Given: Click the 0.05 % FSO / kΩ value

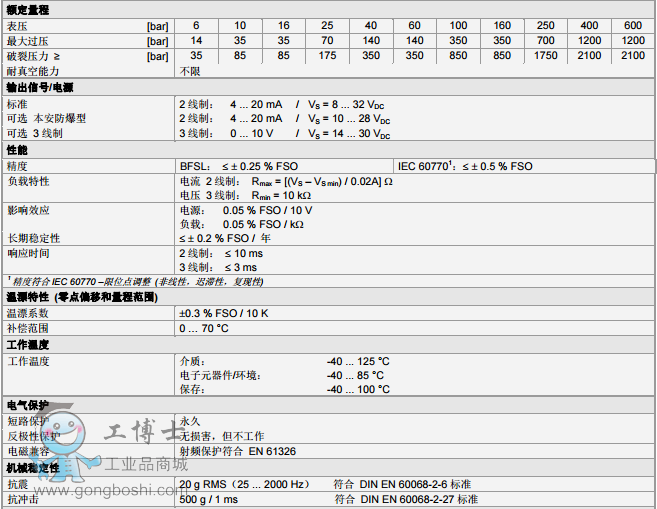Looking at the screenshot, I should (x=263, y=225).
